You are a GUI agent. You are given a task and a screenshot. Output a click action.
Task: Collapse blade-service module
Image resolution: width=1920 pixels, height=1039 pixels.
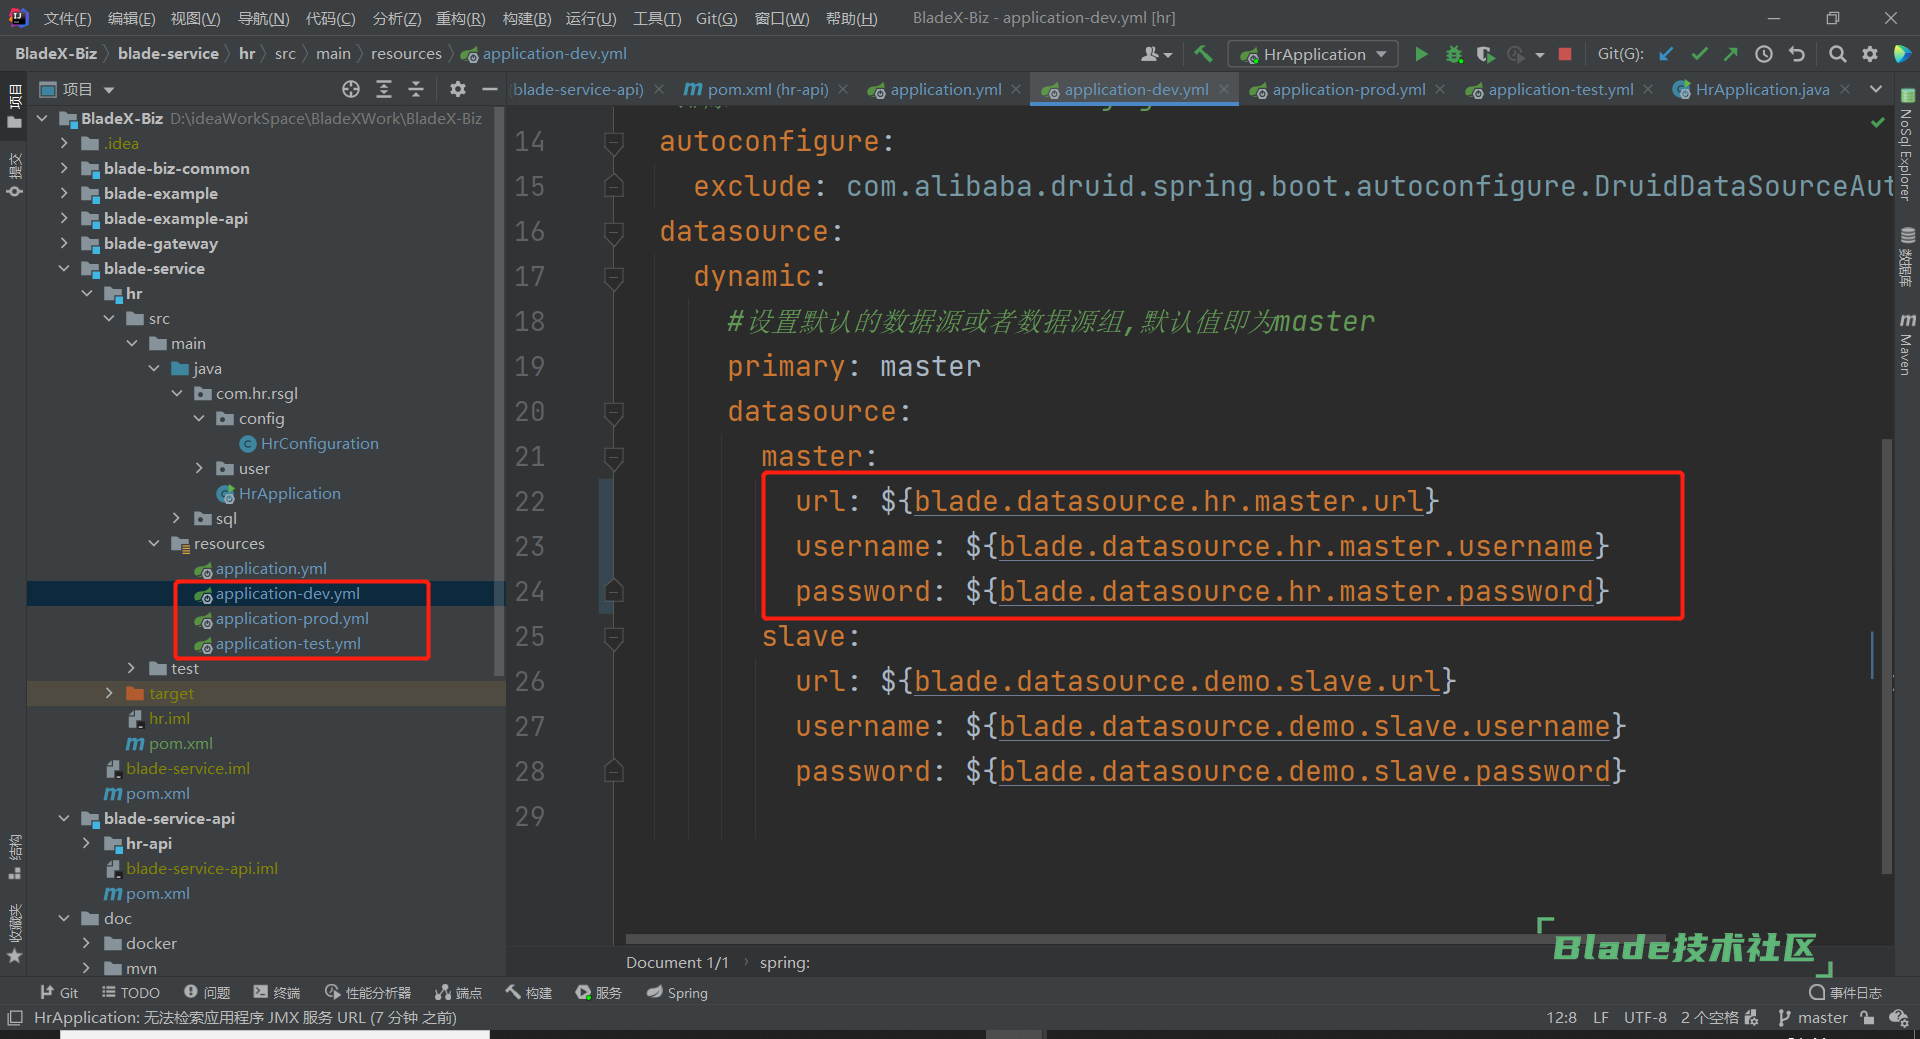[x=64, y=268]
